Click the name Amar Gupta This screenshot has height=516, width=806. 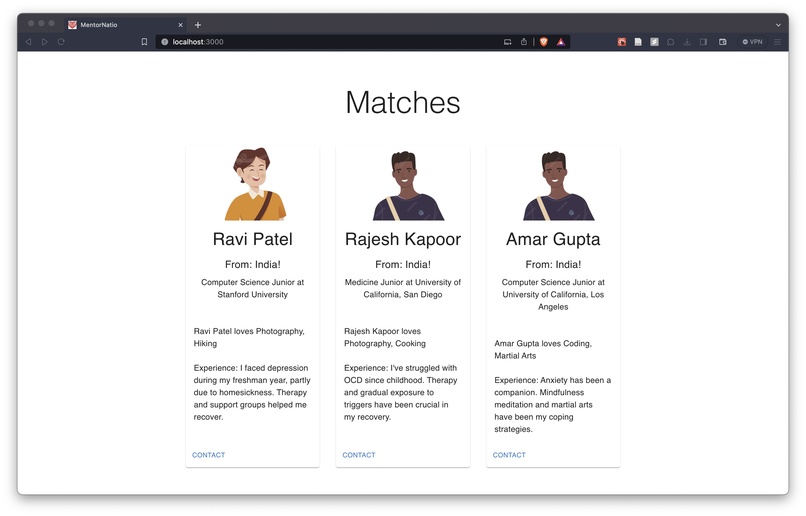tap(553, 239)
